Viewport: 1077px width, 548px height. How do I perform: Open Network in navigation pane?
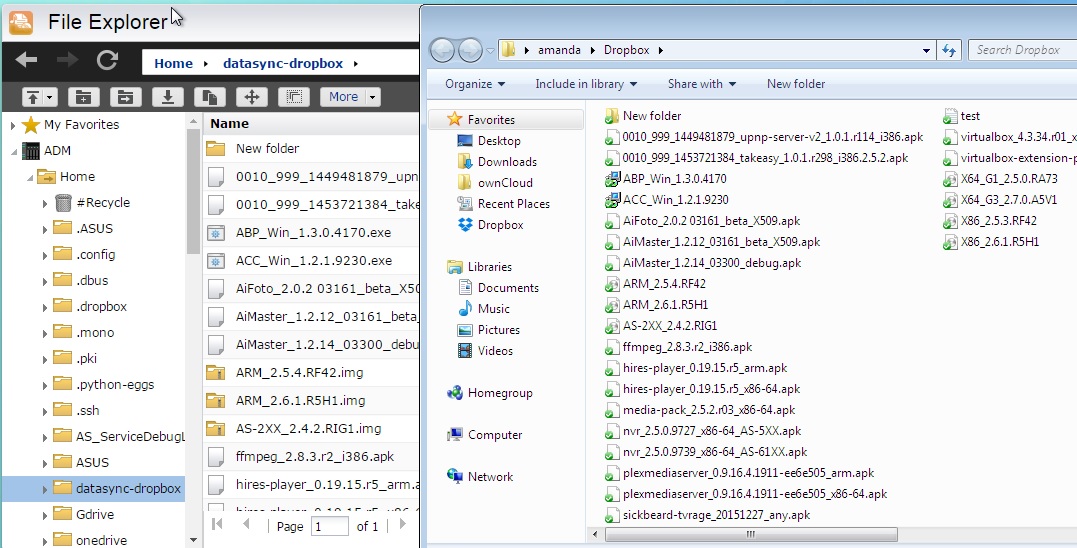490,477
